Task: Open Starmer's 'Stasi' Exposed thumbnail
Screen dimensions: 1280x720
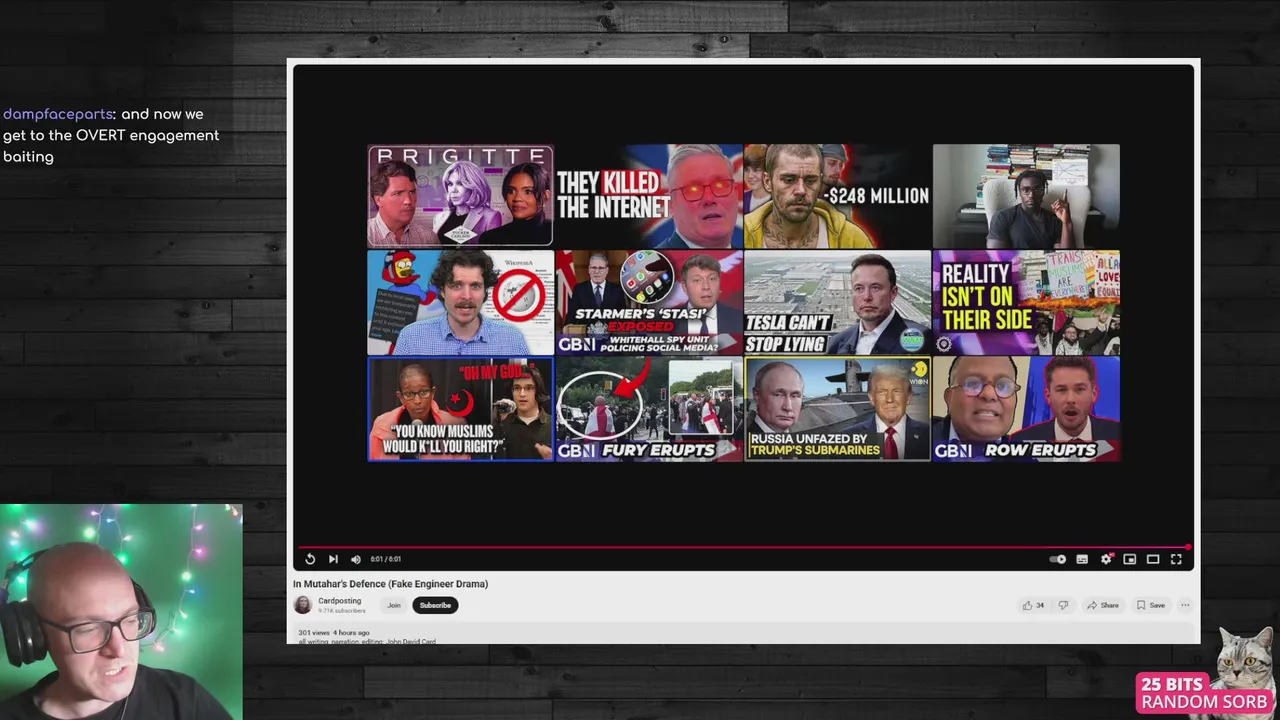Action: pos(649,303)
